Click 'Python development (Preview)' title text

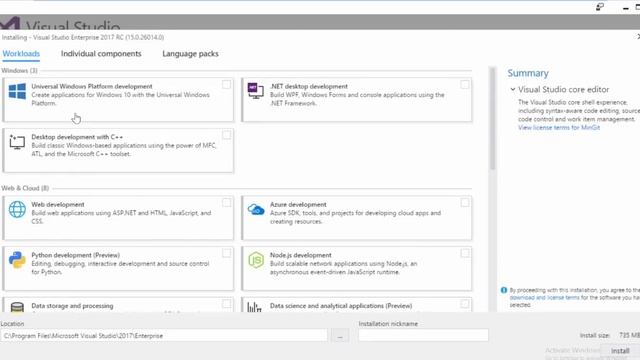76,255
